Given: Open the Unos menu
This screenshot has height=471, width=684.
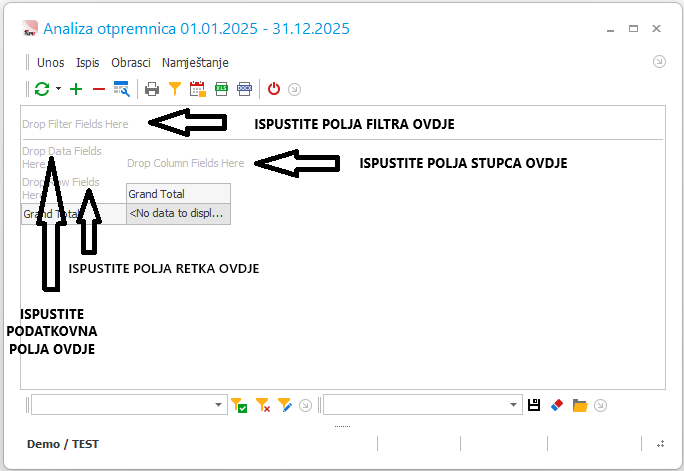Looking at the screenshot, I should [x=51, y=63].
